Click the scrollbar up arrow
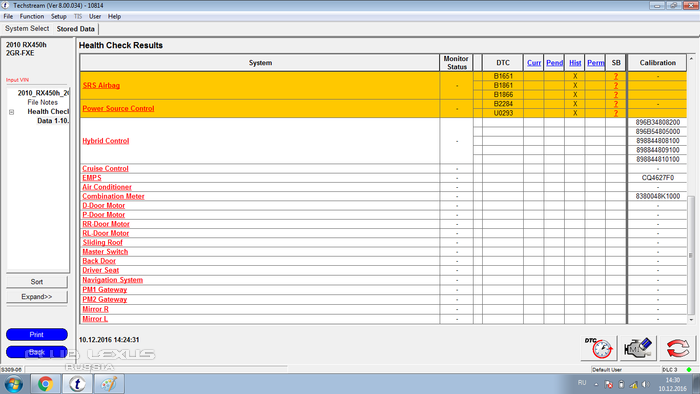 [691, 58]
